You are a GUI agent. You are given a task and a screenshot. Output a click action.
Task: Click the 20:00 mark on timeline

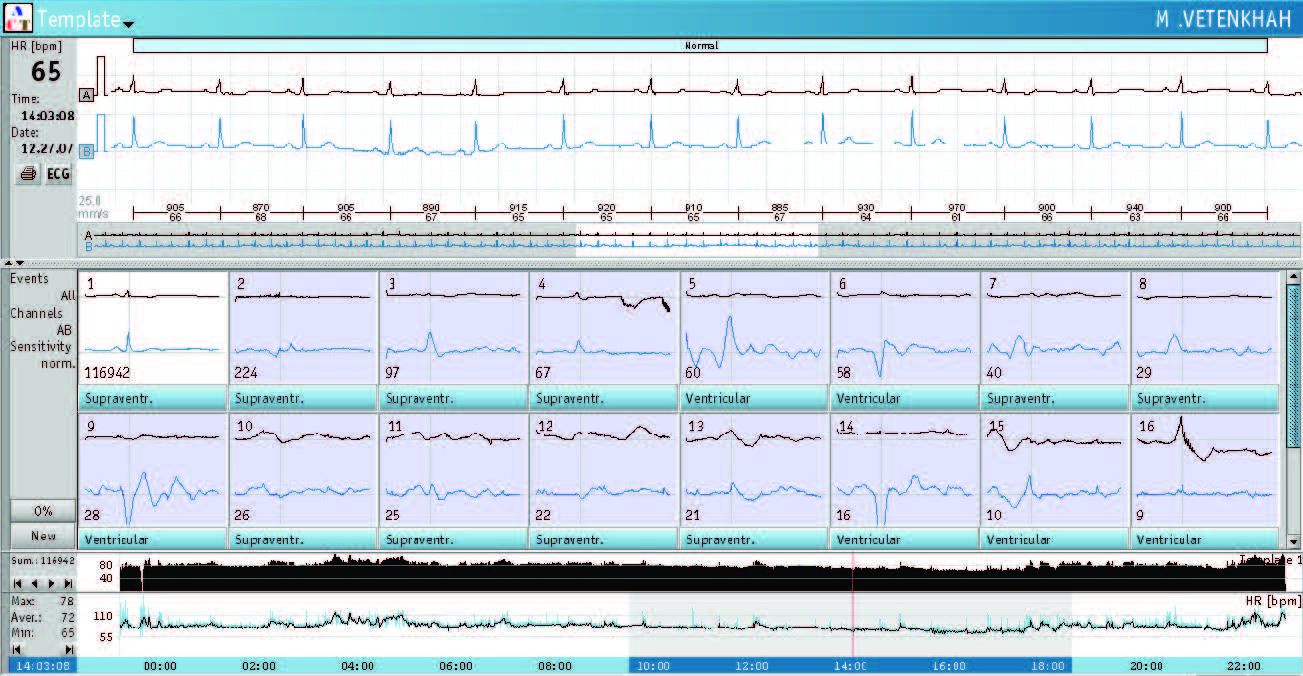coord(1146,666)
